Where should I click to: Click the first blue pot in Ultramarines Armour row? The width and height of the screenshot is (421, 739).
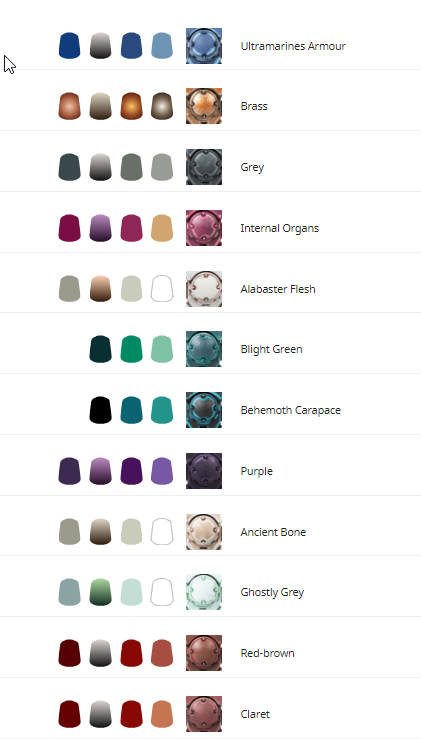click(x=69, y=46)
